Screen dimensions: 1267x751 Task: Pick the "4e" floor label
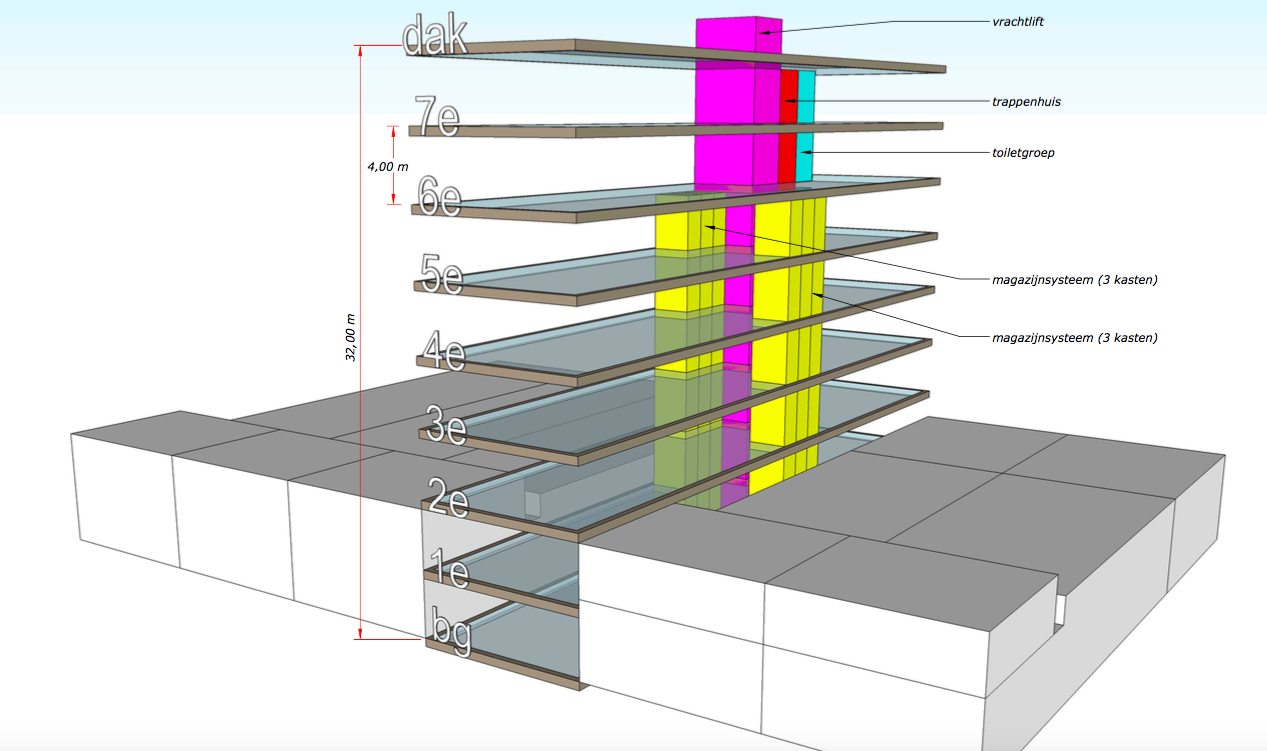(443, 351)
